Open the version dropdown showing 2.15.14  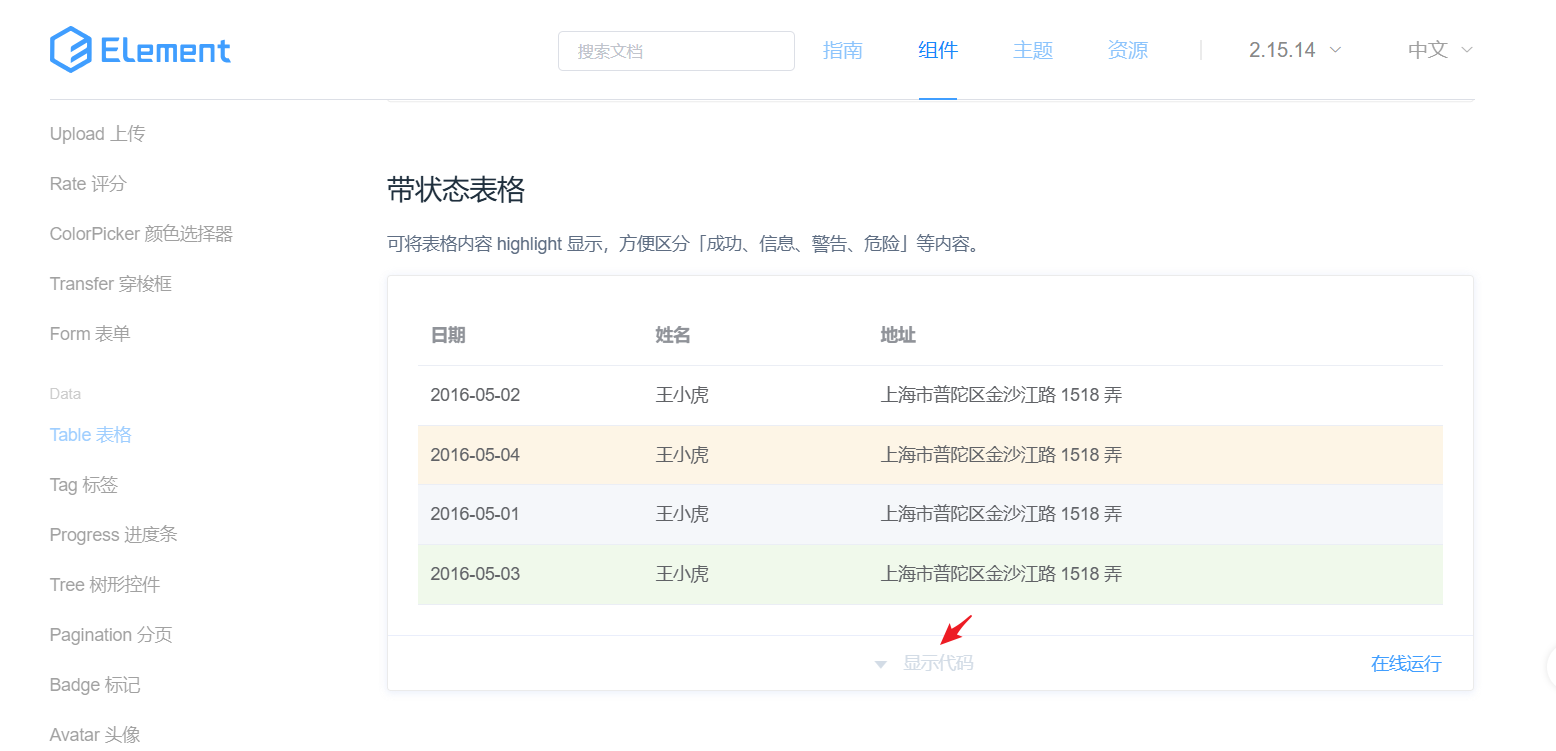click(1292, 49)
